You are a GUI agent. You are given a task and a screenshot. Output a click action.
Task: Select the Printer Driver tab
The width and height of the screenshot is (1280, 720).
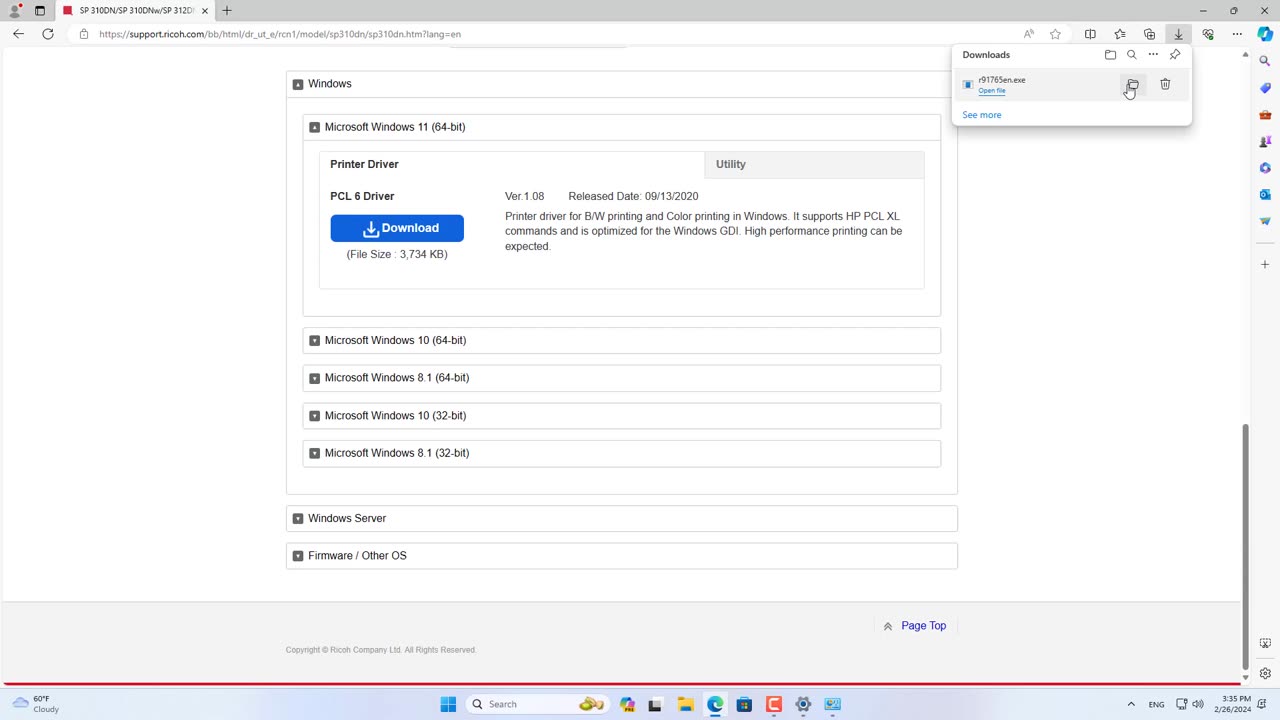512,164
